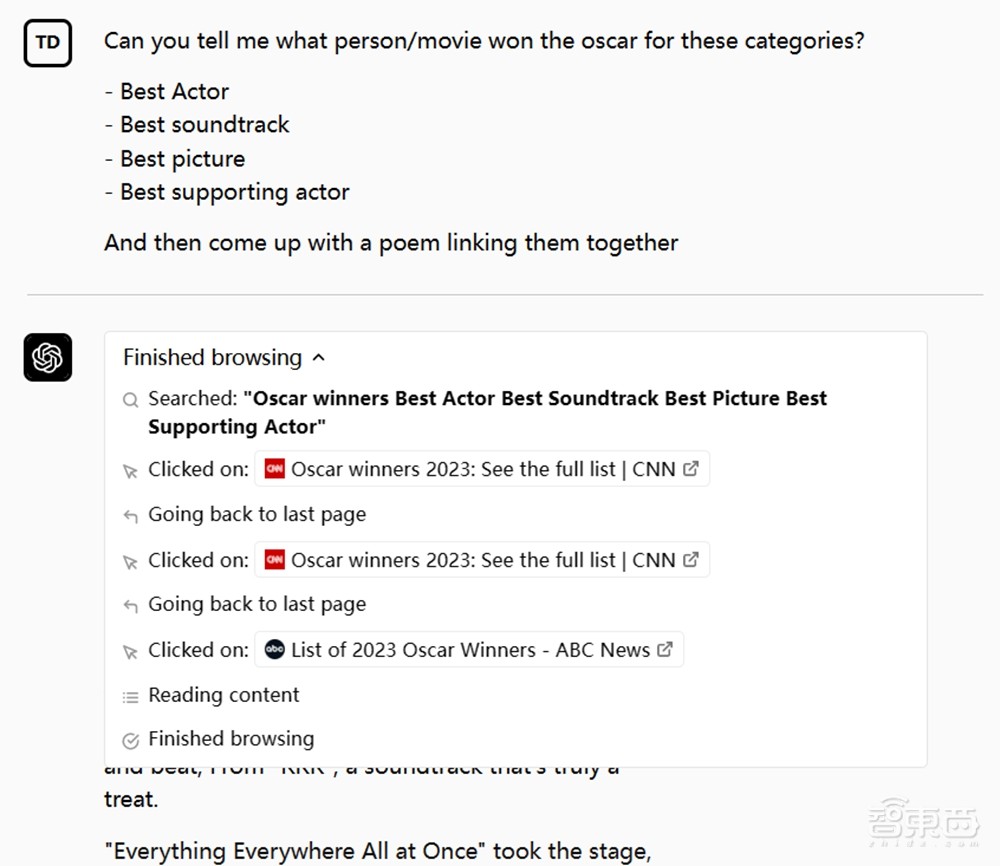Collapse the browsing steps using the chevron arrow
The height and width of the screenshot is (866, 1000).
[x=319, y=358]
